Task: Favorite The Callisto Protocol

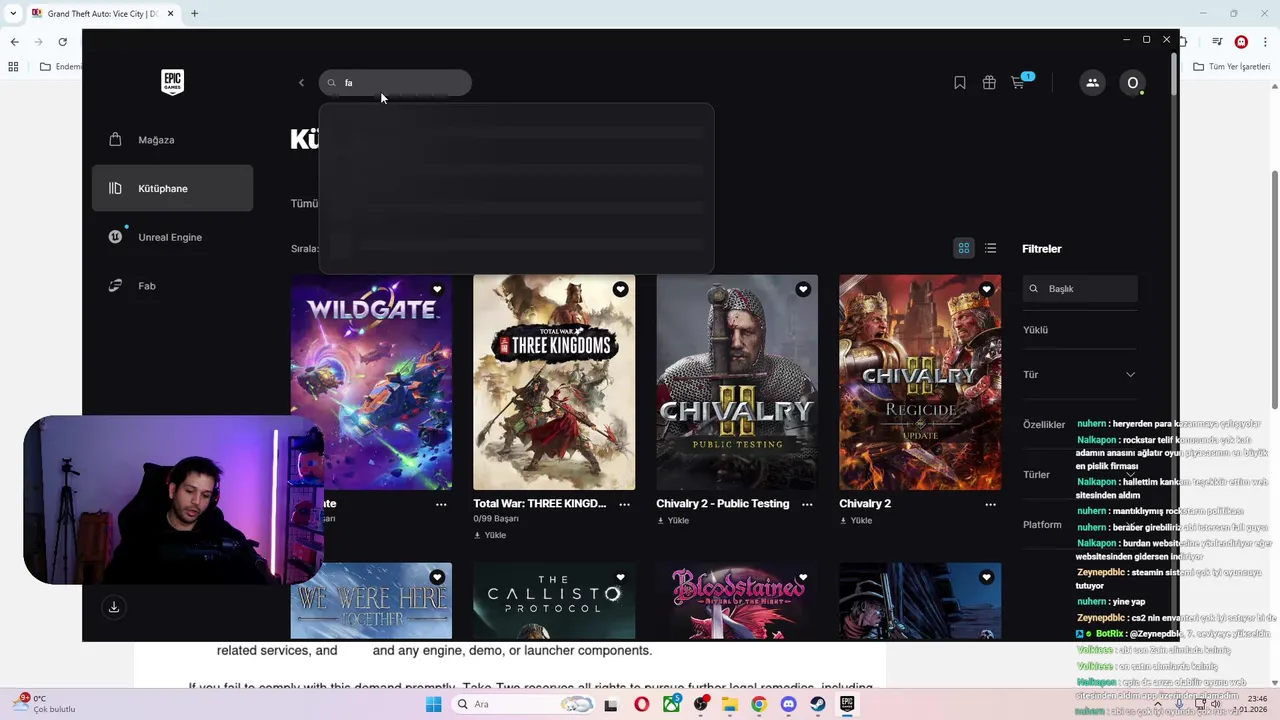Action: pyautogui.click(x=620, y=577)
